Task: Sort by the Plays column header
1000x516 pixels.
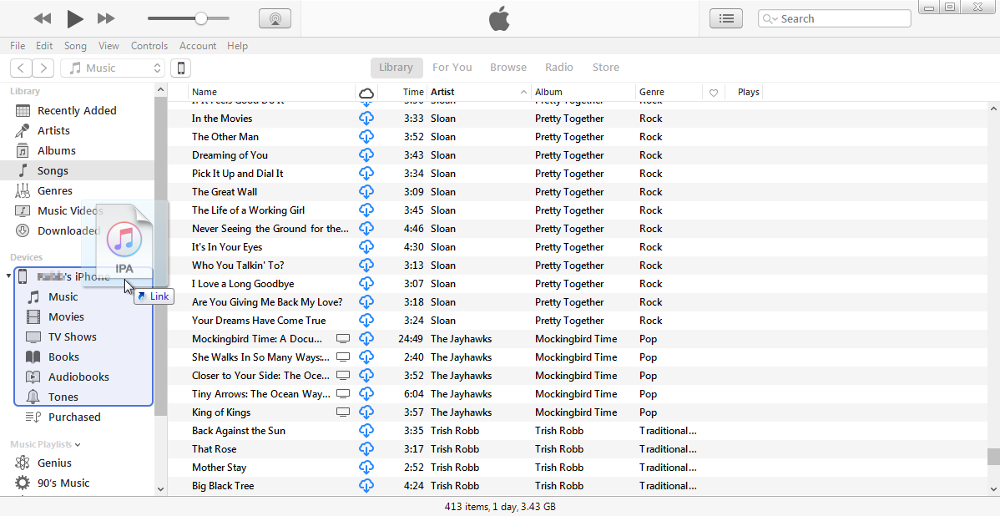Action: click(x=748, y=92)
